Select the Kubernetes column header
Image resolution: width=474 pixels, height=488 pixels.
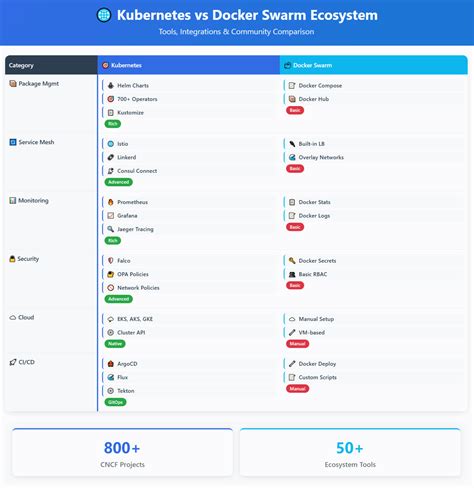coord(189,65)
